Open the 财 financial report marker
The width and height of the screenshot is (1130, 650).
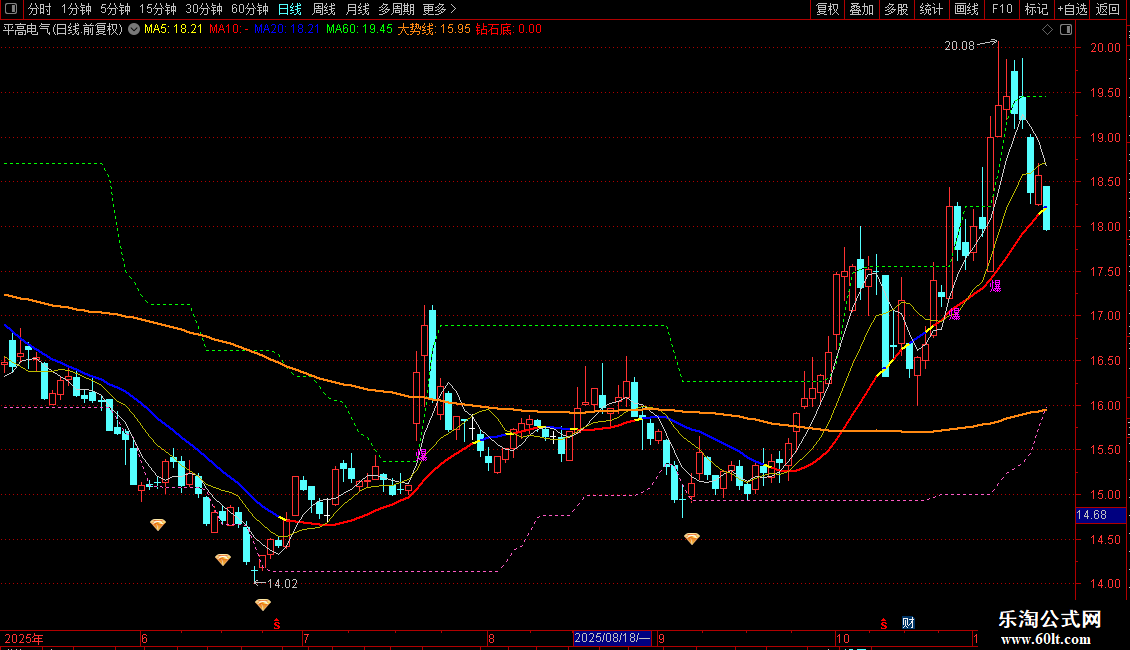908,623
